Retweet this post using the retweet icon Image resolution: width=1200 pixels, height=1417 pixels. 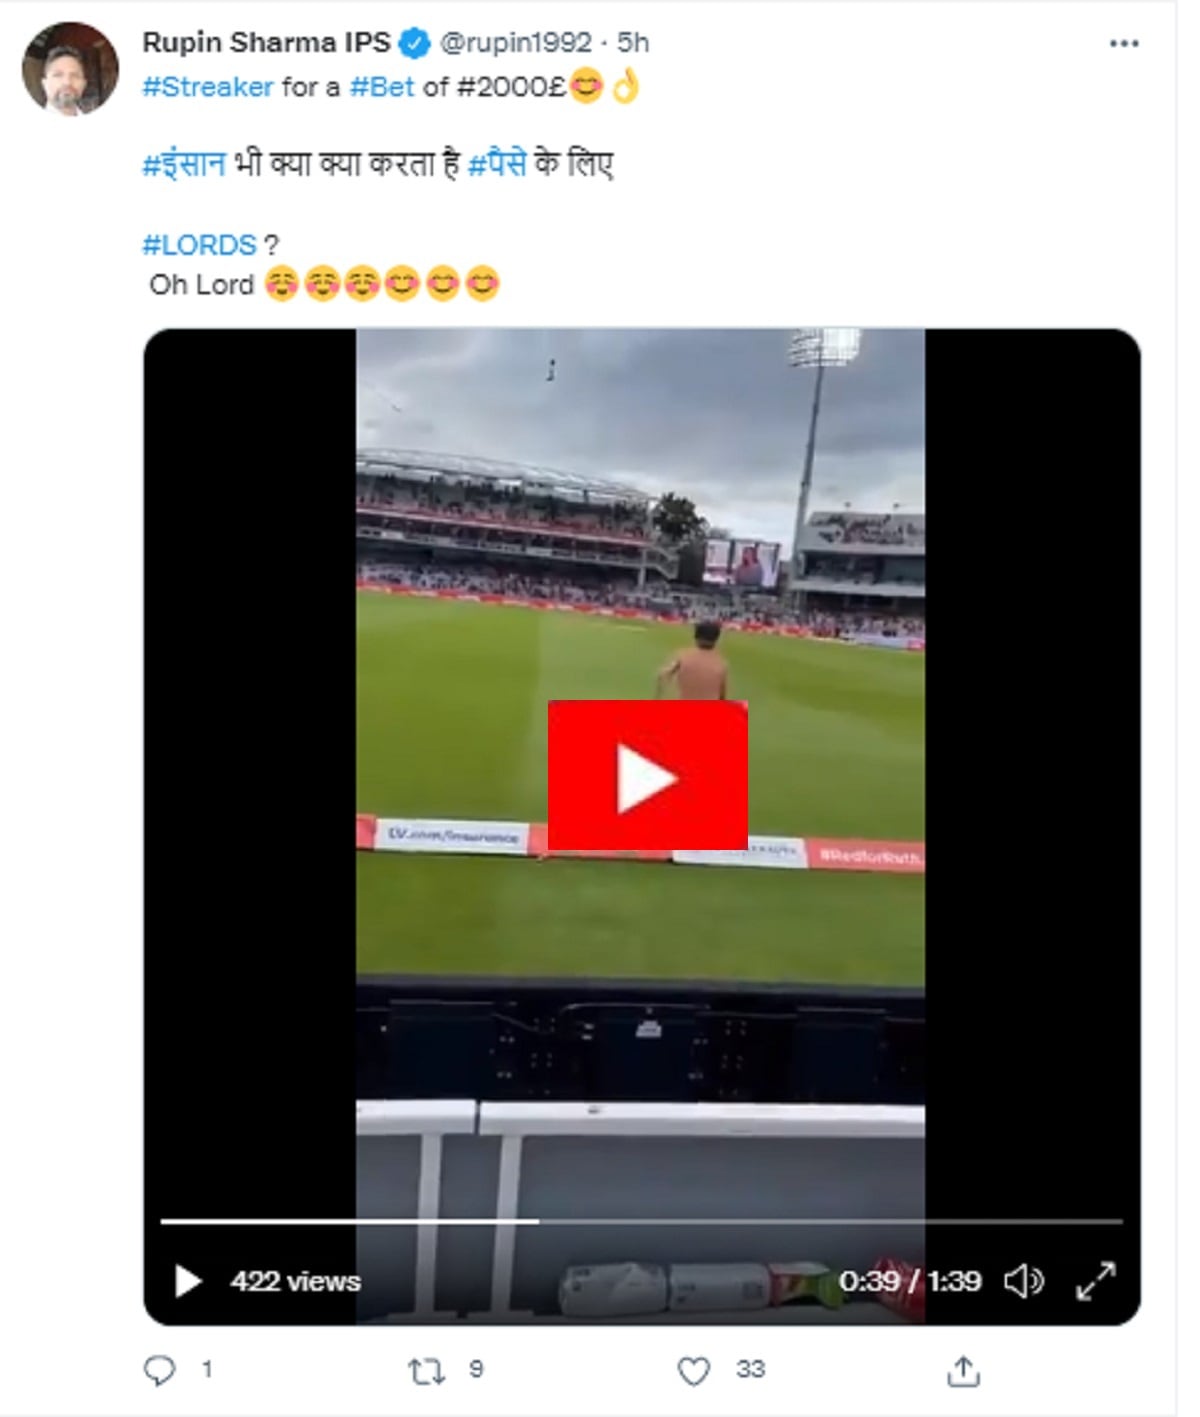[x=426, y=1371]
